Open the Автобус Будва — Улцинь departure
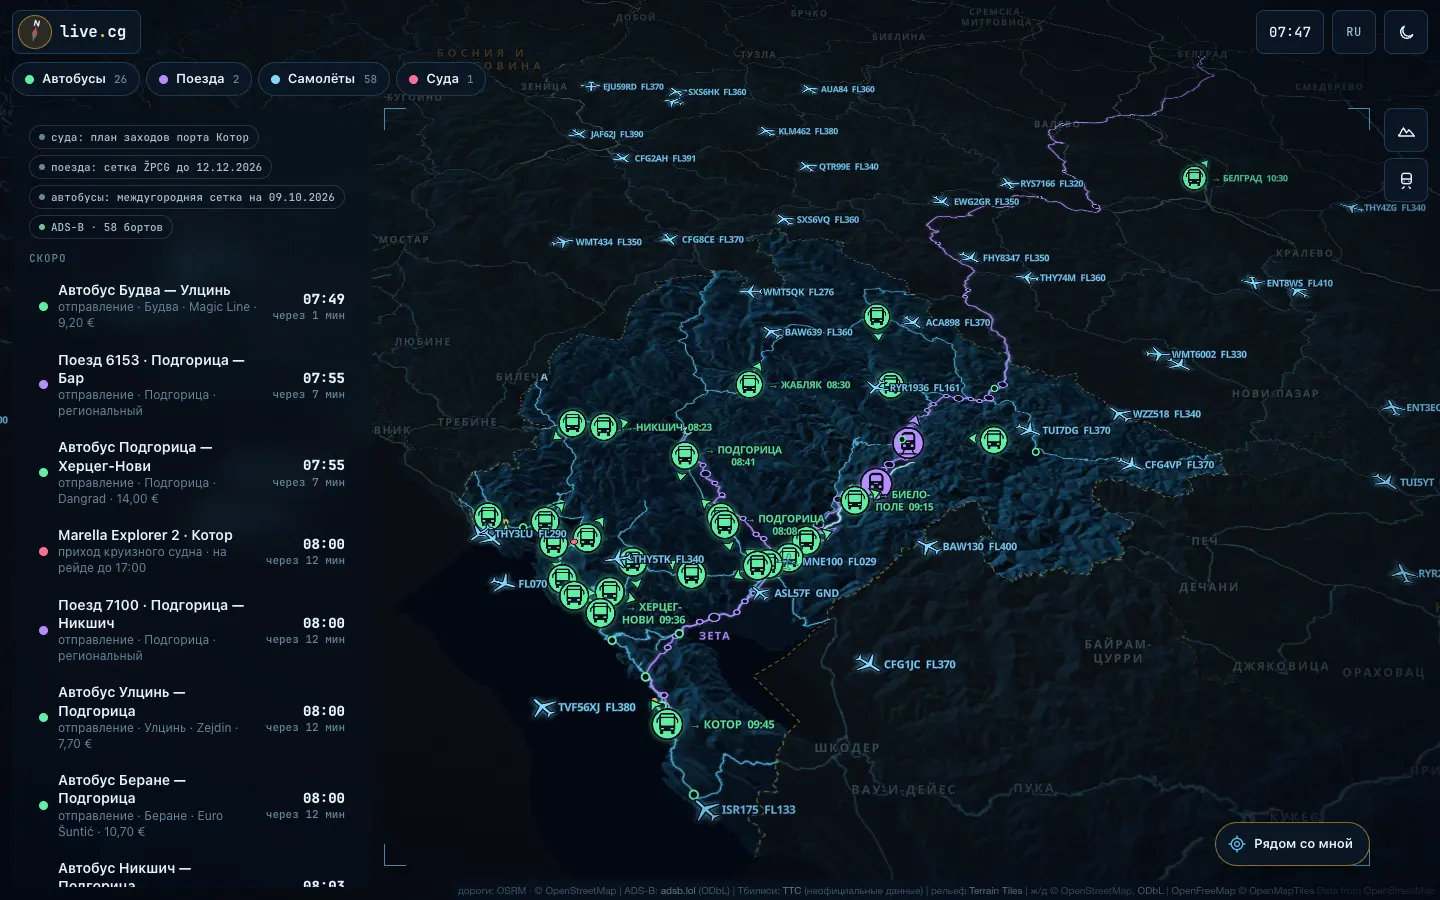This screenshot has height=900, width=1440. coord(190,306)
